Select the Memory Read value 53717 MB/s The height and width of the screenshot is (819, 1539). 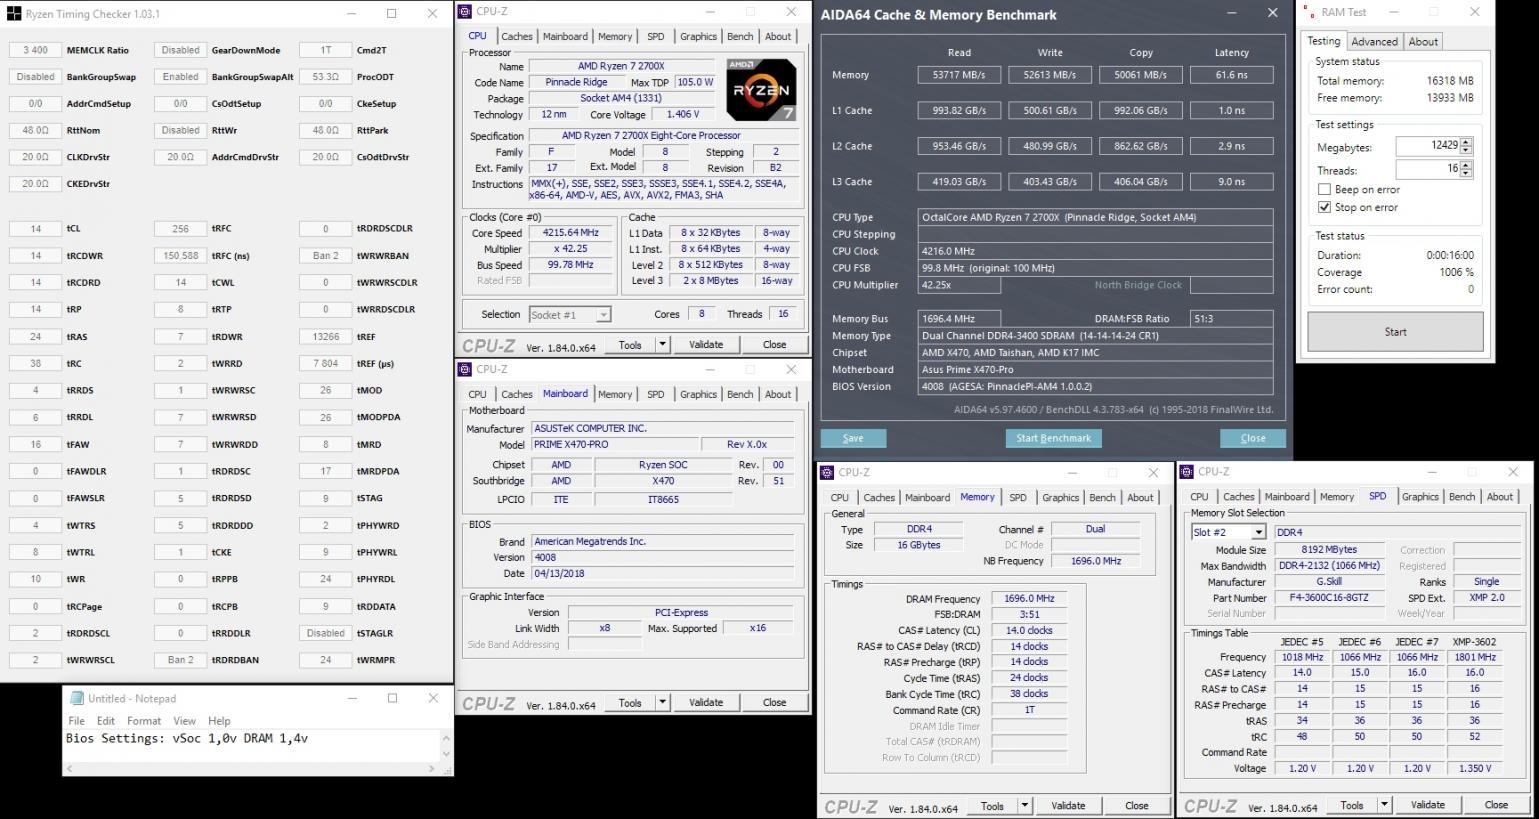pyautogui.click(x=958, y=75)
